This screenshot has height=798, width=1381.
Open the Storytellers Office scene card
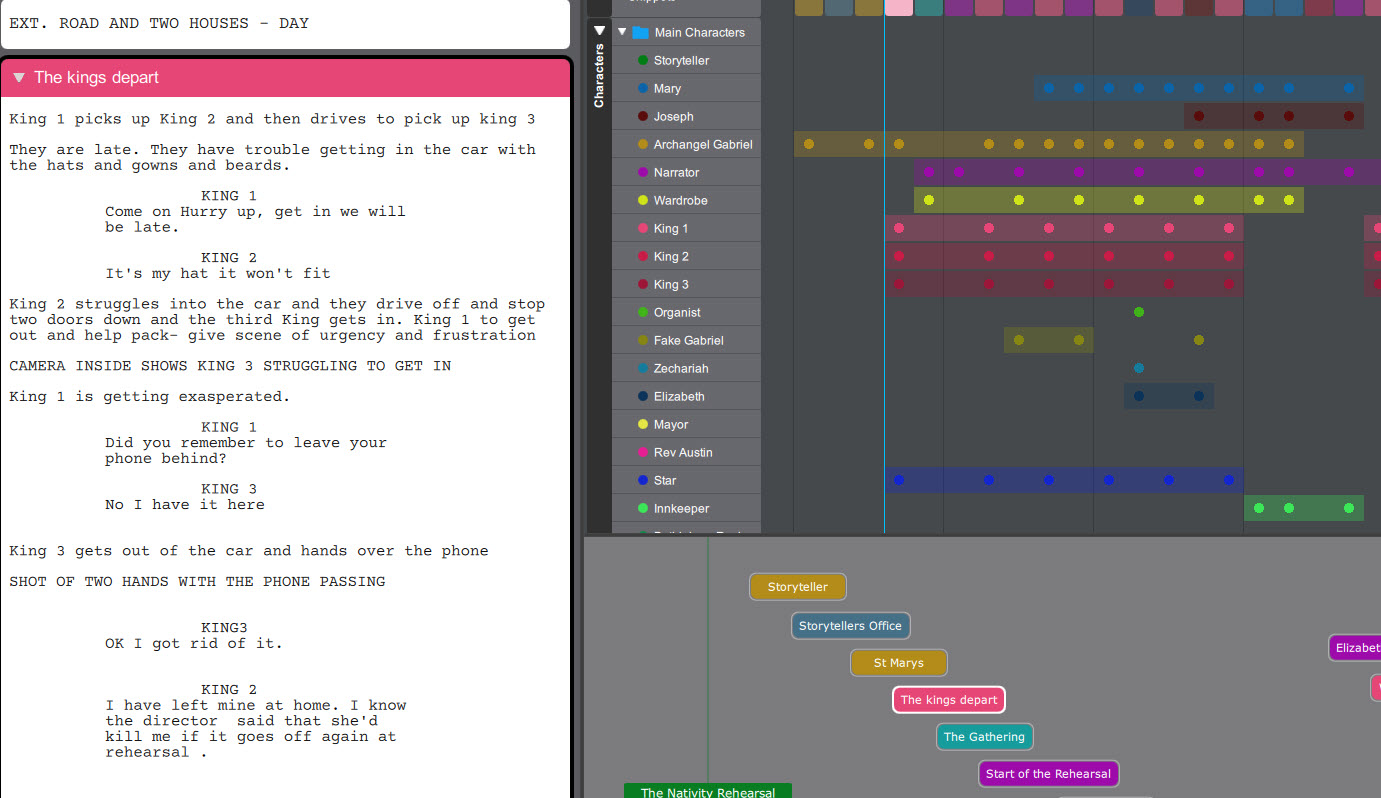[x=850, y=626]
